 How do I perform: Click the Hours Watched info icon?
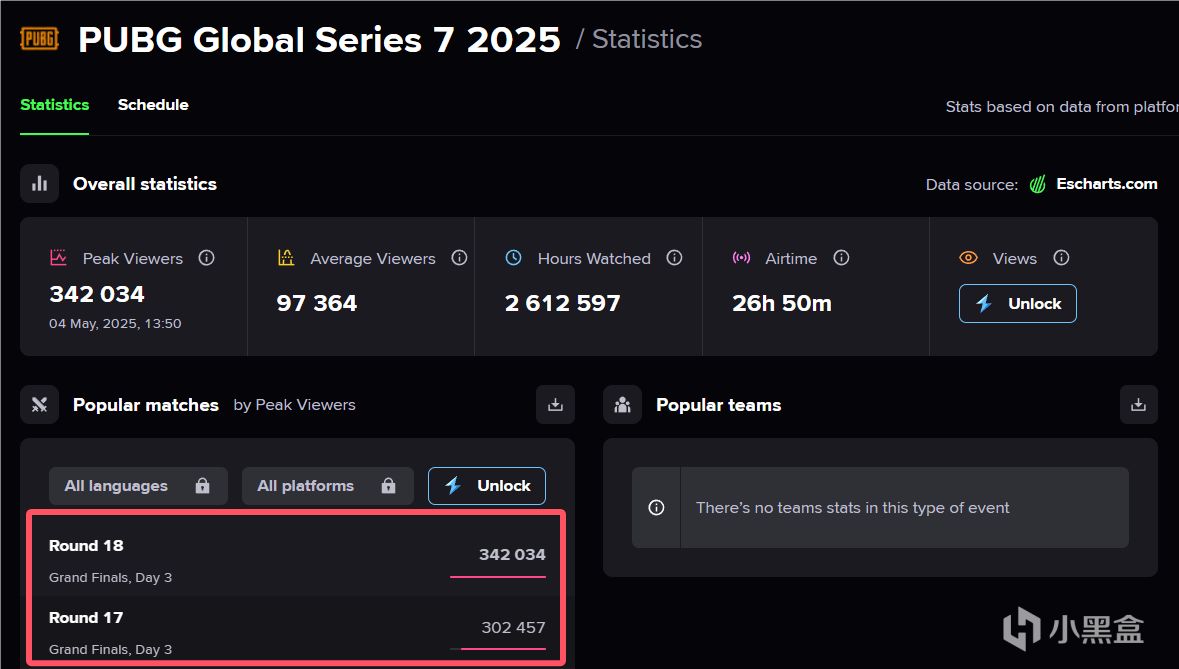pyautogui.click(x=674, y=258)
